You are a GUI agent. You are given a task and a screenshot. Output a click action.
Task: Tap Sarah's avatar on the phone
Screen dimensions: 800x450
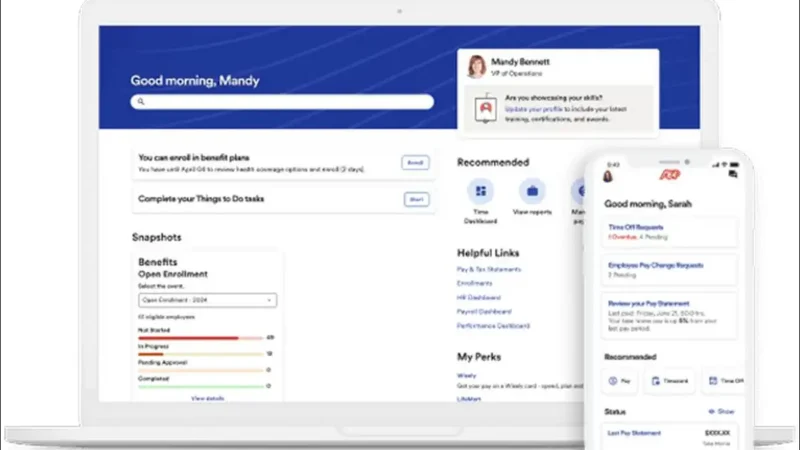coord(608,176)
